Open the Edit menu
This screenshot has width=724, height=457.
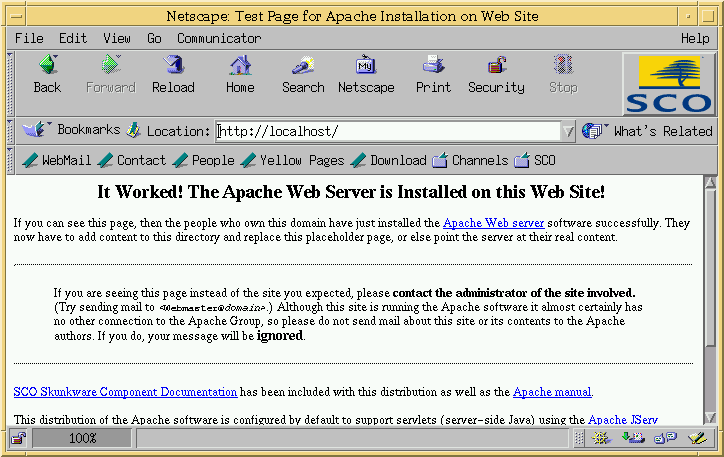pos(73,38)
